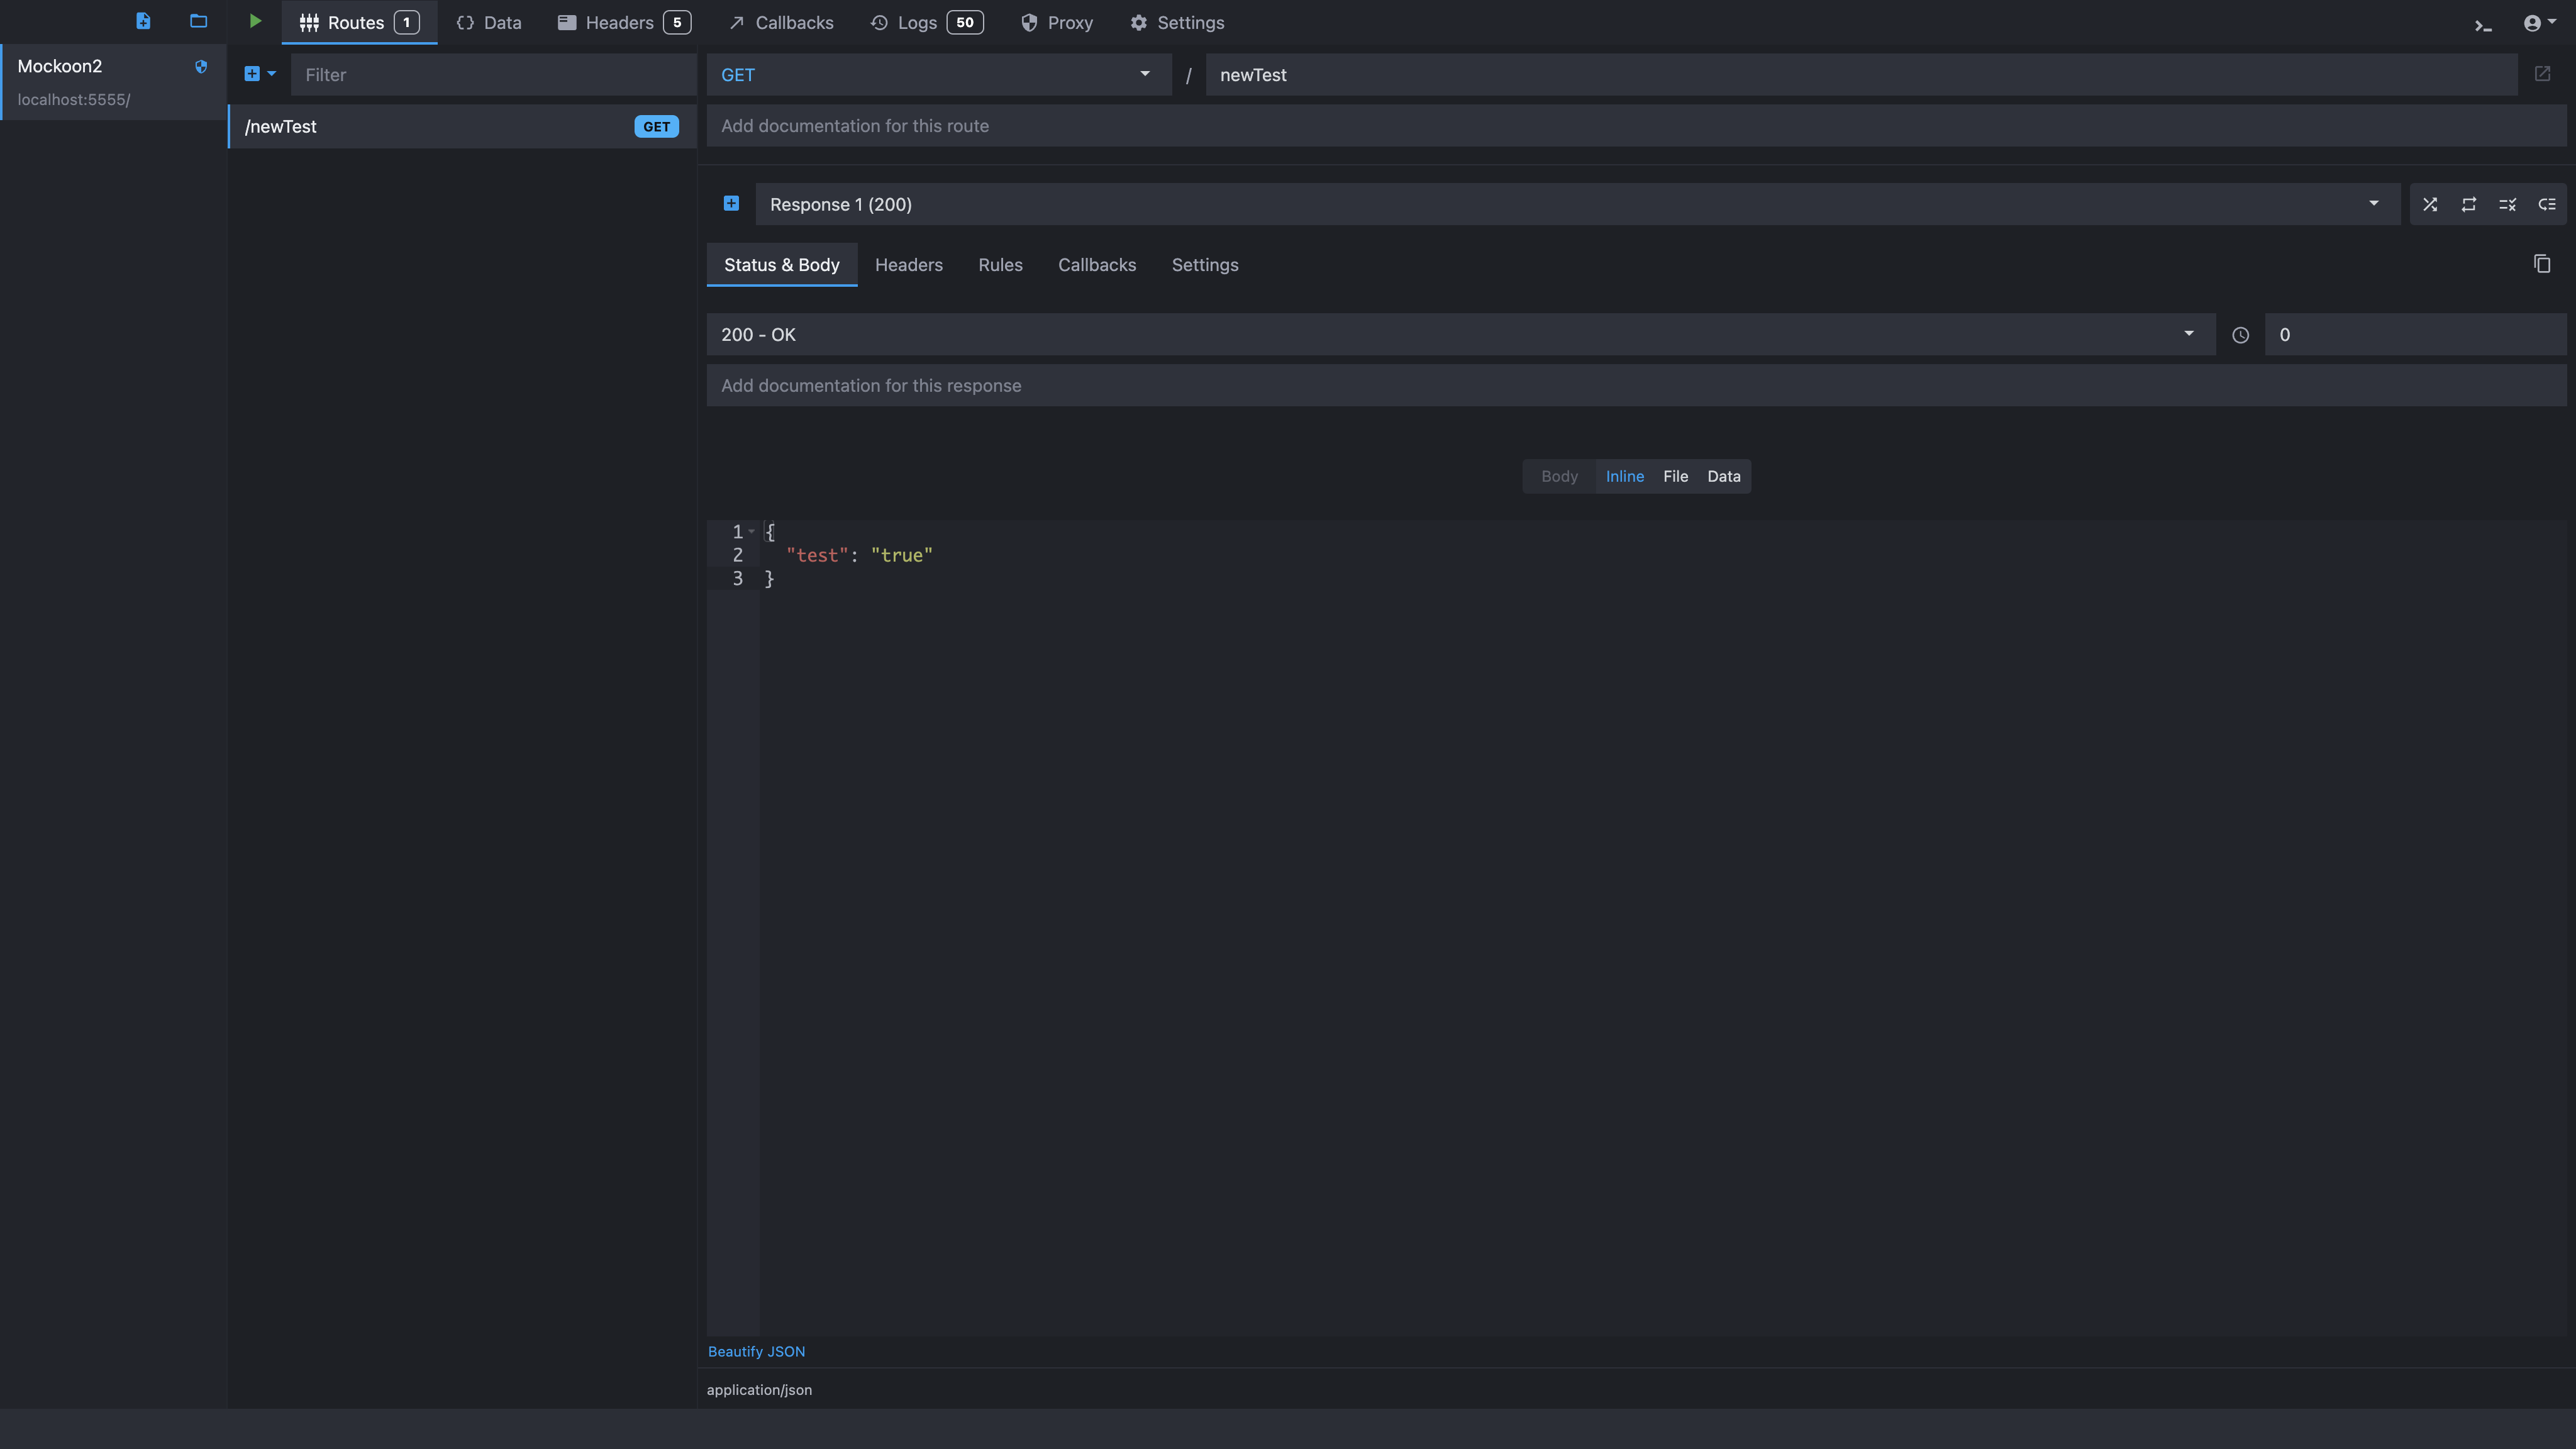Toggle disable rules mode icon
Screen dimensions: 2576x1449
tap(2507, 204)
